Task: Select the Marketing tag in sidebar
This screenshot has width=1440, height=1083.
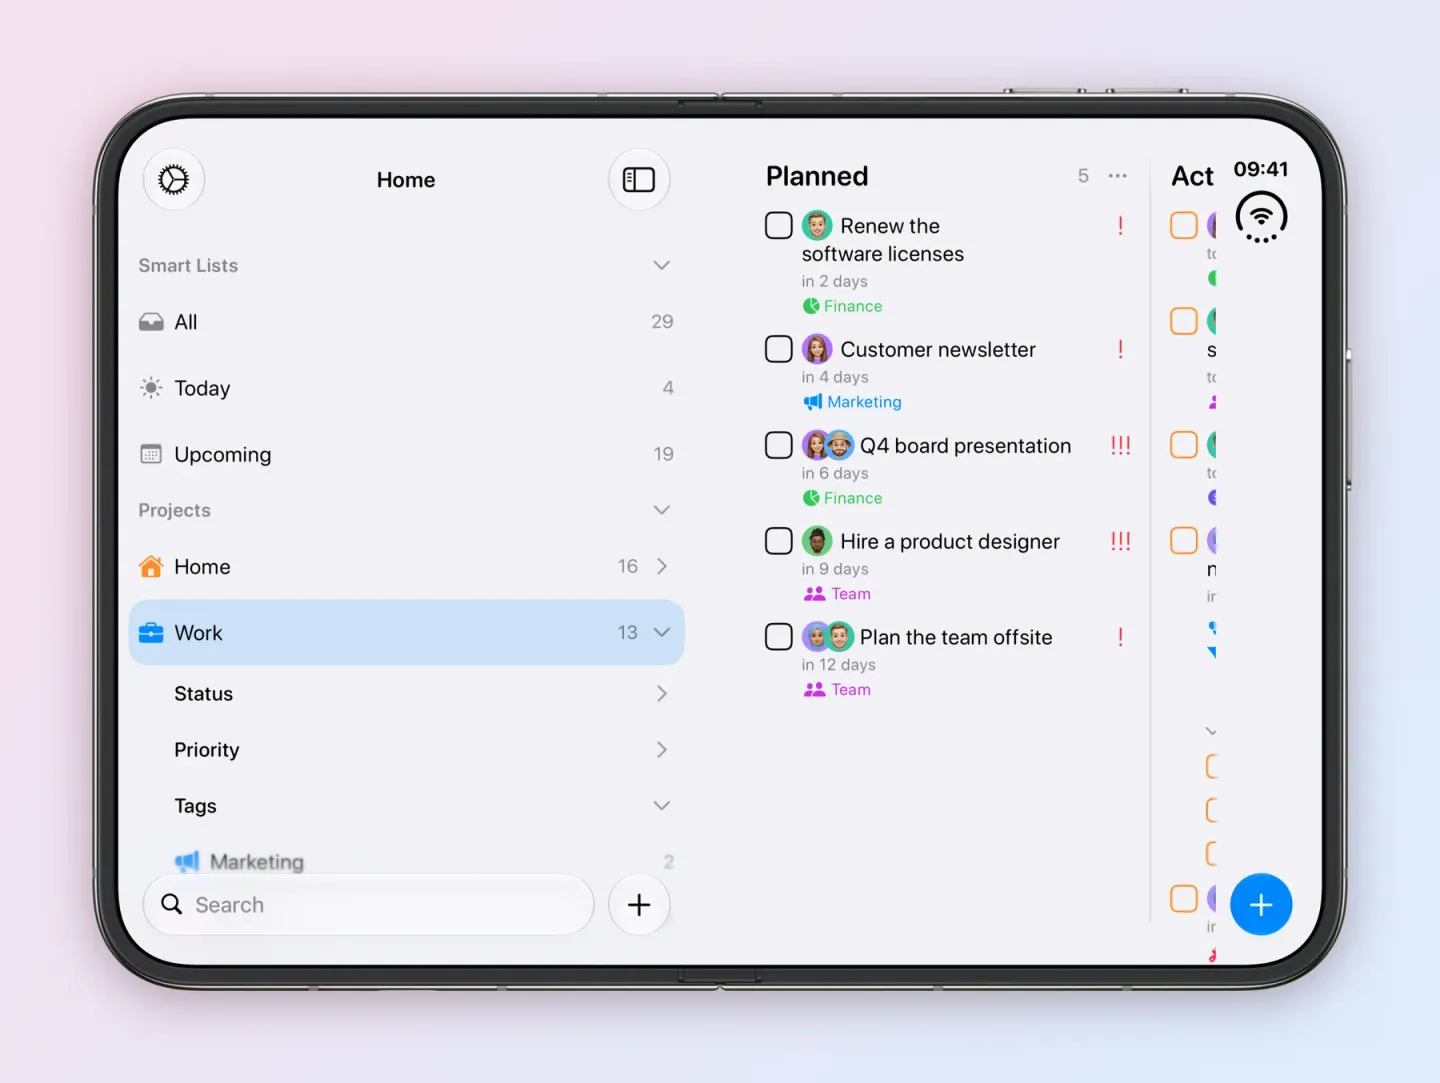Action: (406, 862)
